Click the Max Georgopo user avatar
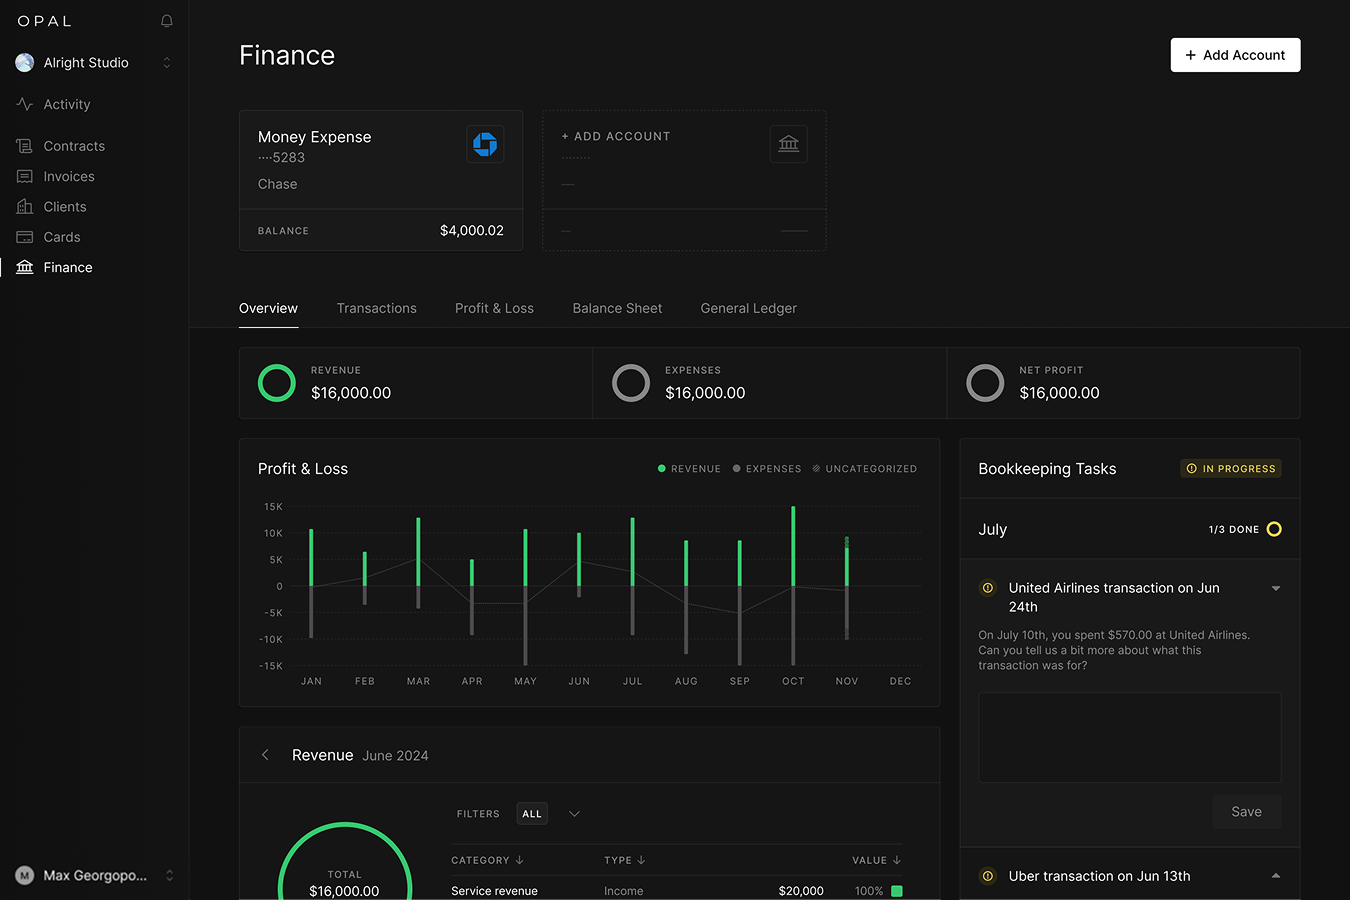 click(x=25, y=876)
